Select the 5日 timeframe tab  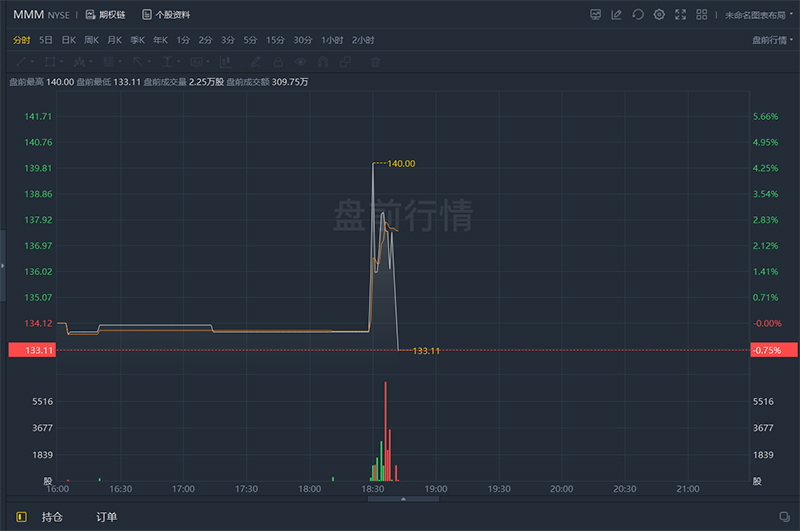tap(46, 40)
